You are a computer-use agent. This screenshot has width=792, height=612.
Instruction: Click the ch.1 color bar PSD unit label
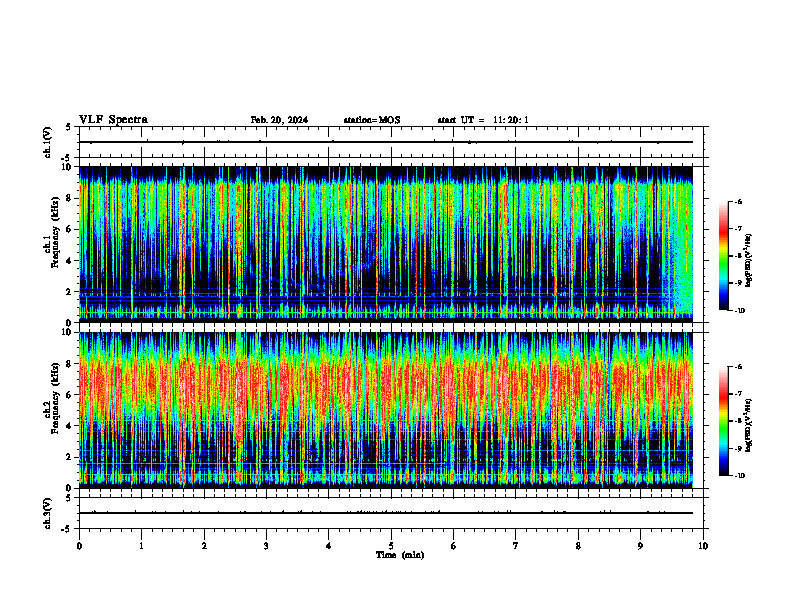coord(749,260)
